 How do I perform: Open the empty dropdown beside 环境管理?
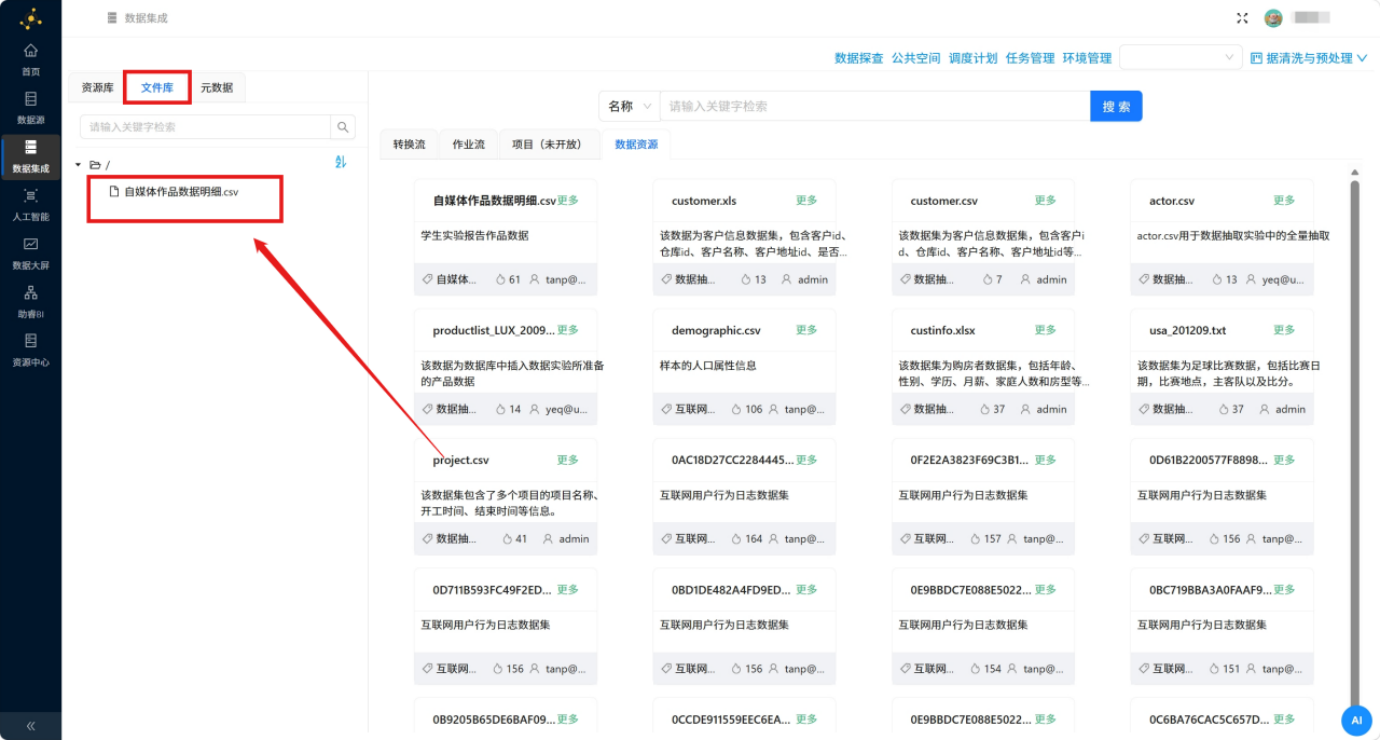[1180, 58]
